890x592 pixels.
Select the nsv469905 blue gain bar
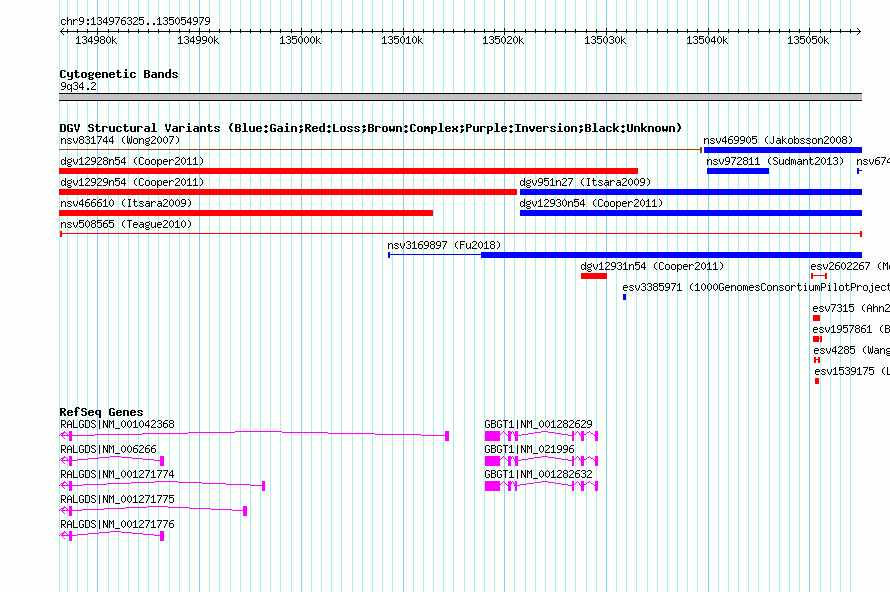point(783,150)
